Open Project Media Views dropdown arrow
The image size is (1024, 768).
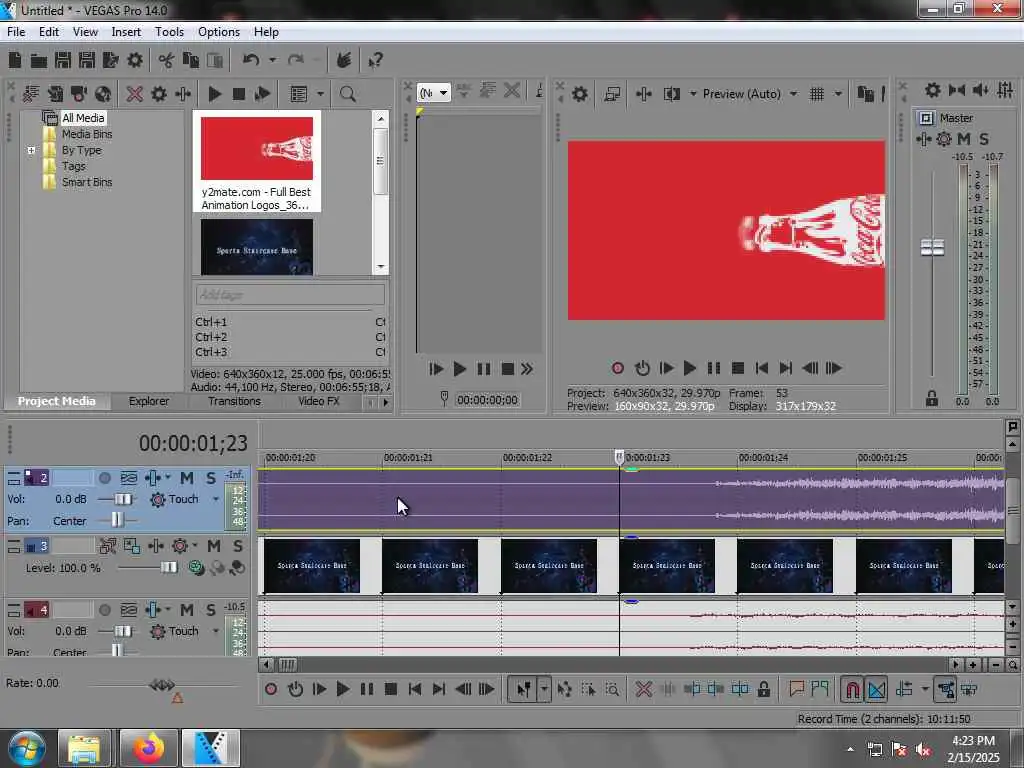320,94
